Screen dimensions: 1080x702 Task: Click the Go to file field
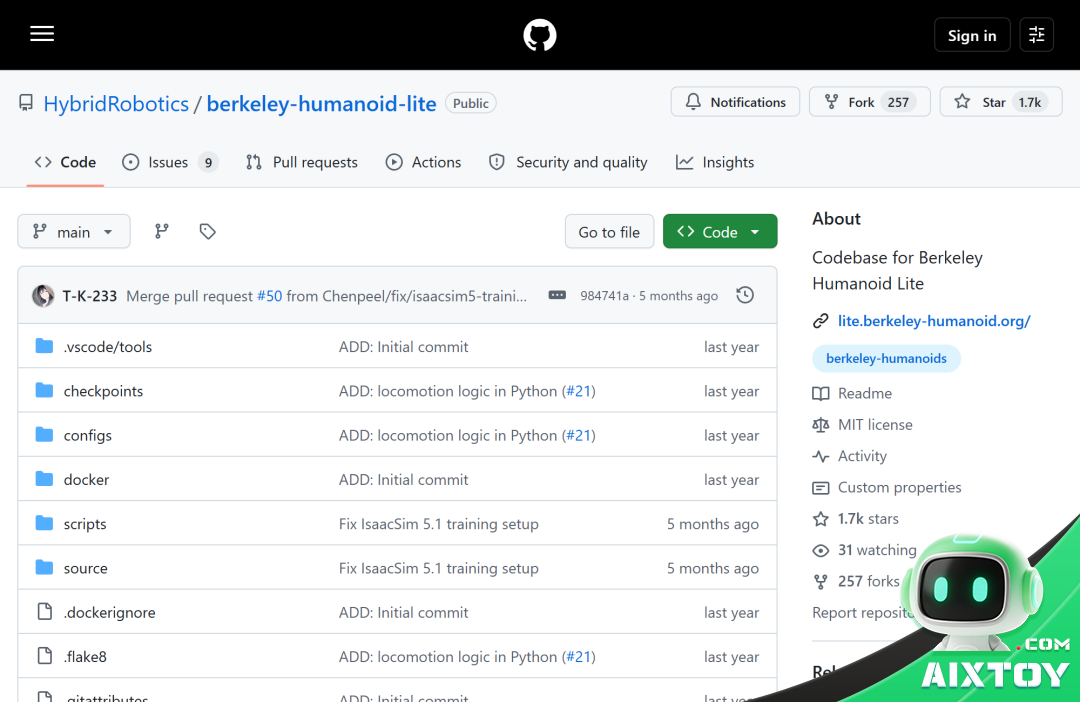coord(609,231)
